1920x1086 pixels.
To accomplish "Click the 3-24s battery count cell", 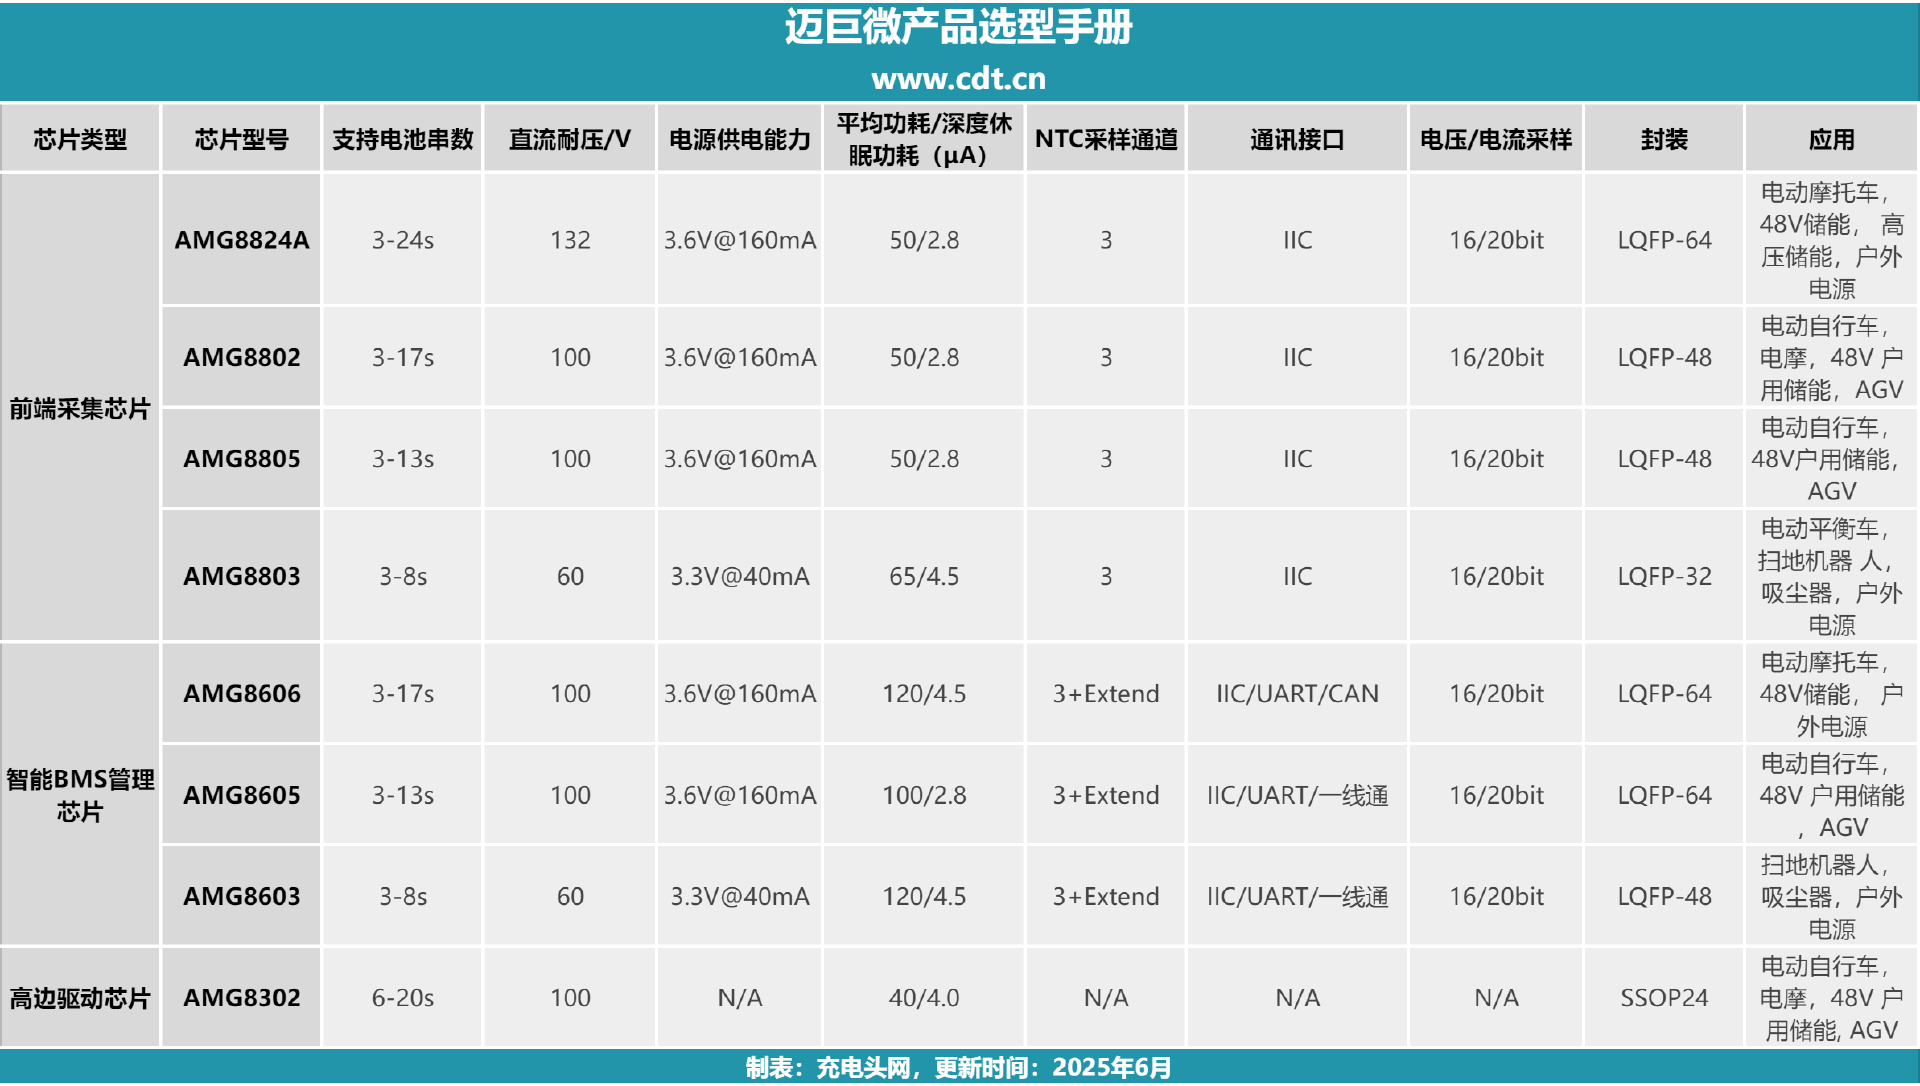I will pyautogui.click(x=402, y=240).
